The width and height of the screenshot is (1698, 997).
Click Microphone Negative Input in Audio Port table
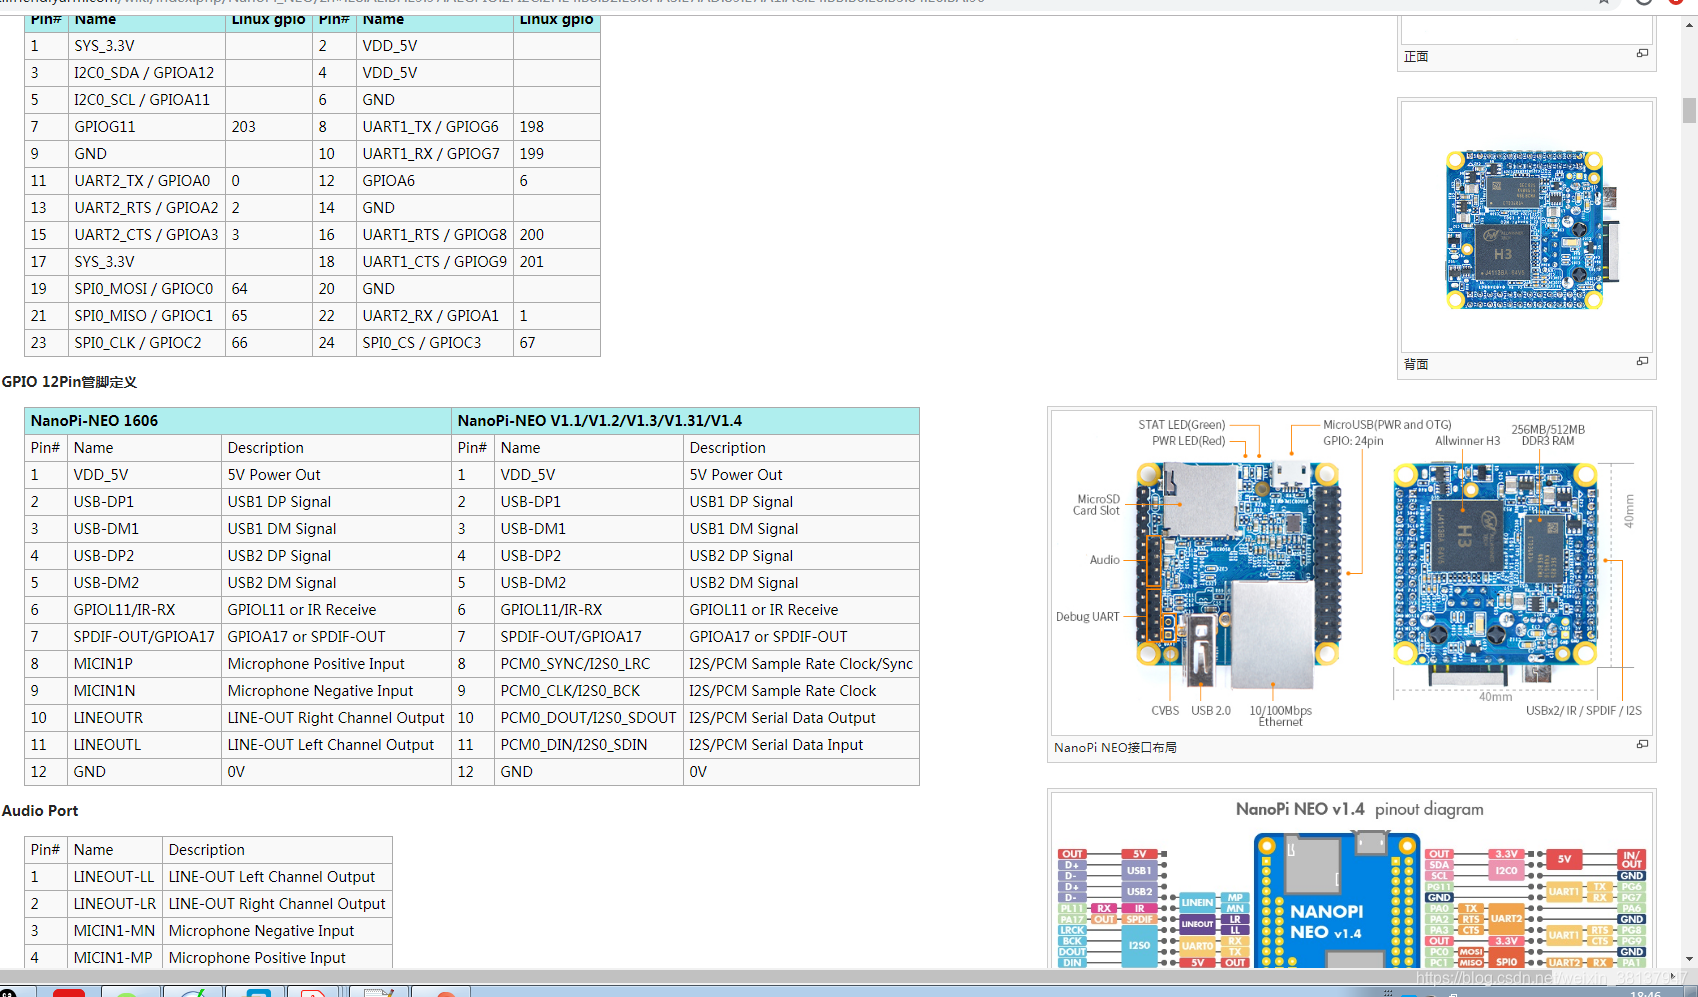click(277, 931)
